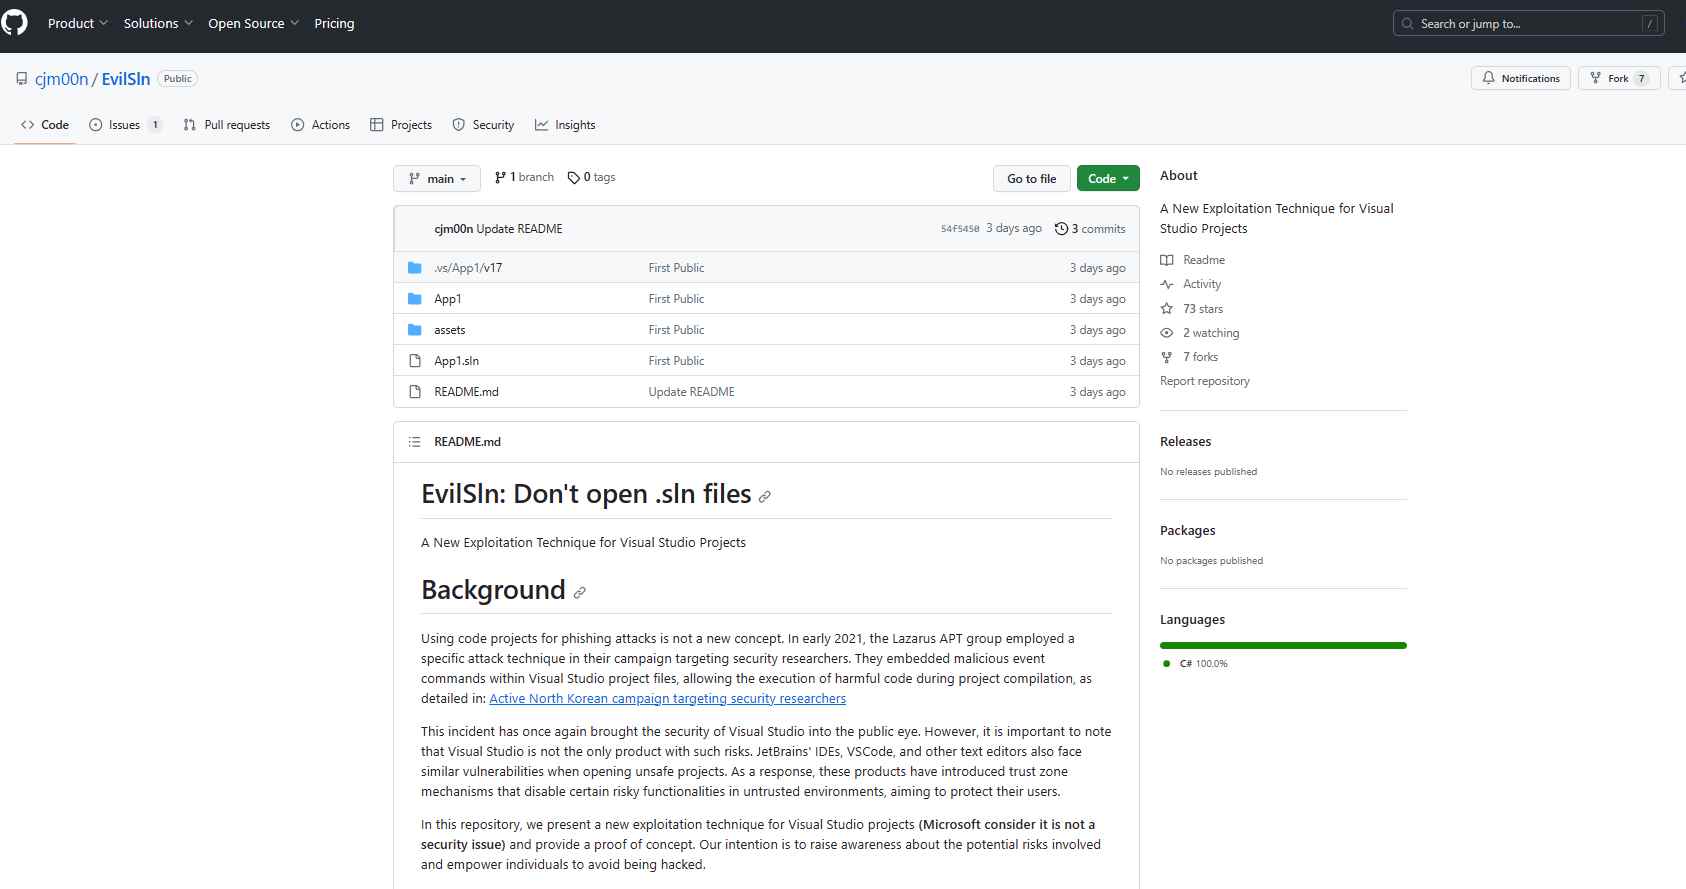
Task: Click the folder icon for assets
Action: (415, 330)
